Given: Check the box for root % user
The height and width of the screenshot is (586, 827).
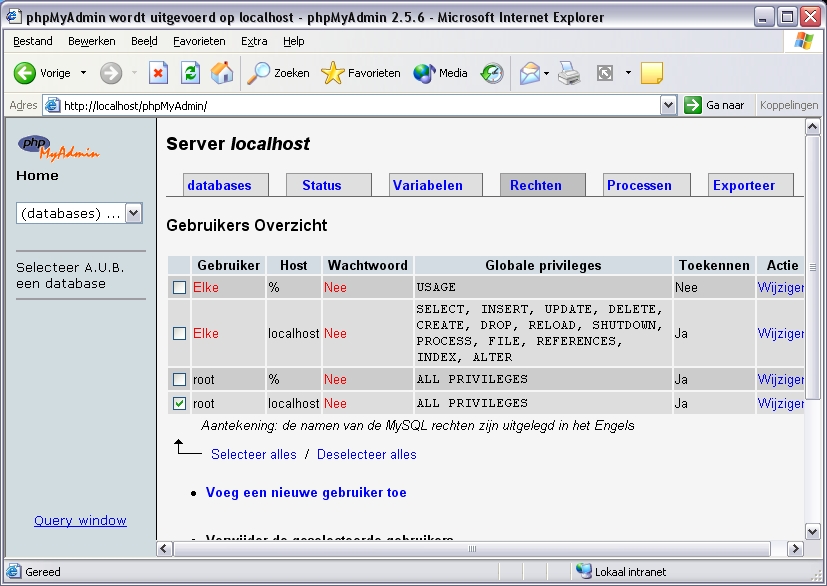Looking at the screenshot, I should click(x=179, y=379).
